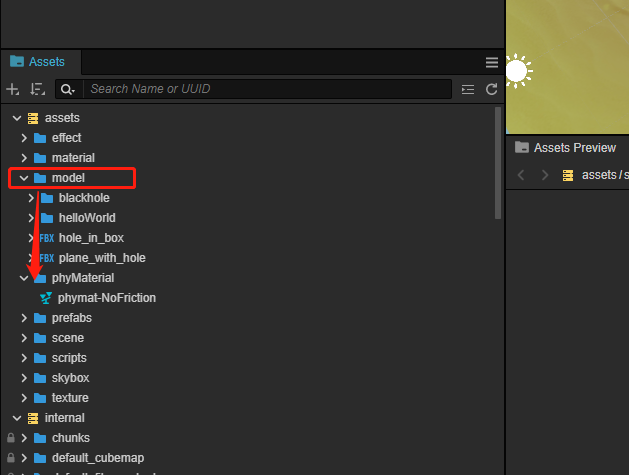
Task: Select the effect folder icon
Action: point(40,138)
